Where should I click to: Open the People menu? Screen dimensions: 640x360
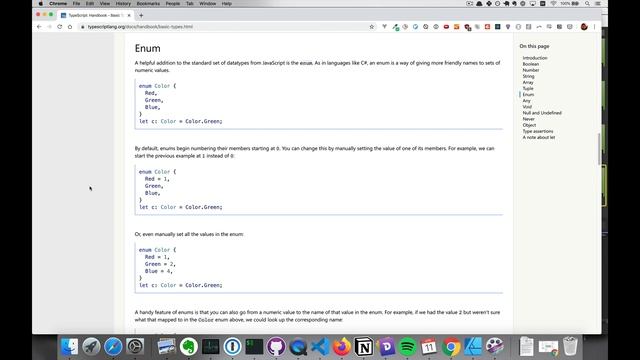[173, 3]
